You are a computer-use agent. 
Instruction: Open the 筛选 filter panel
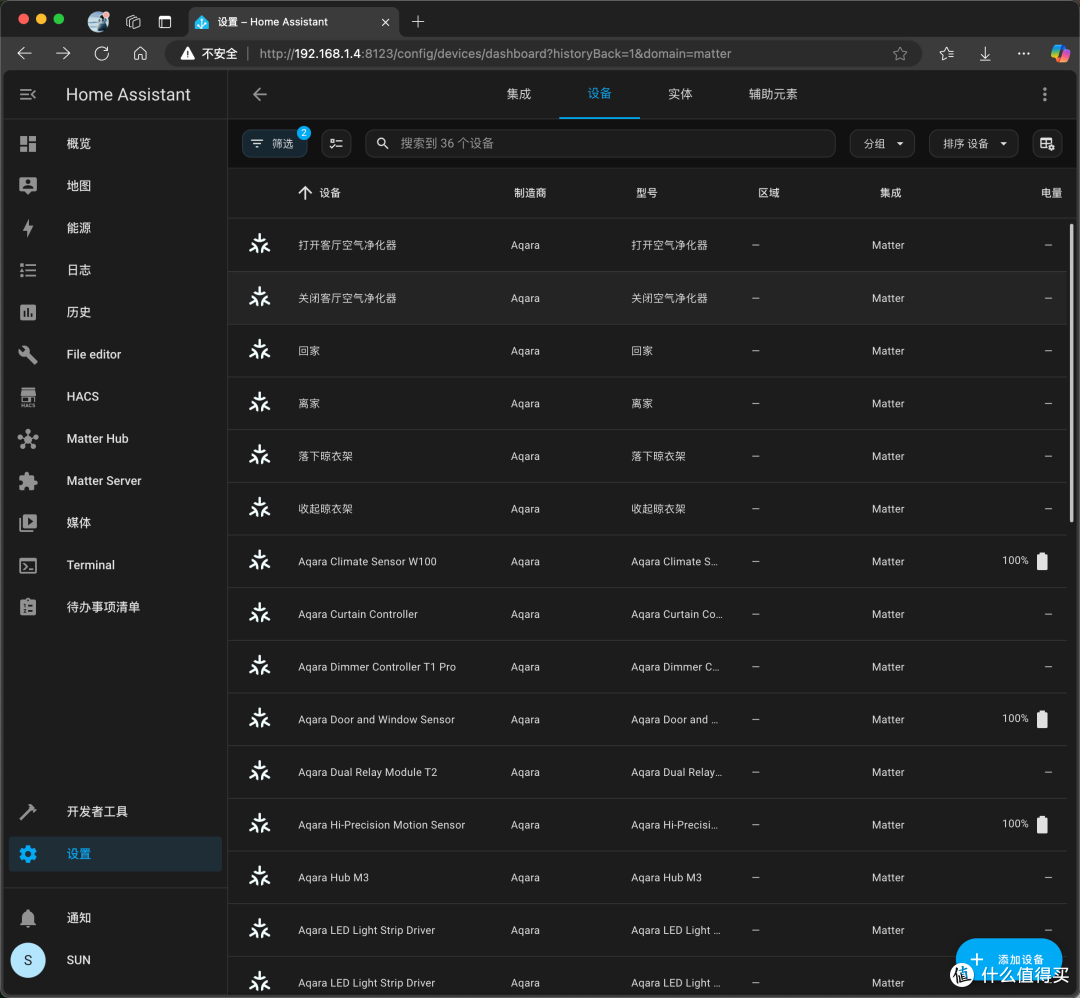point(274,143)
